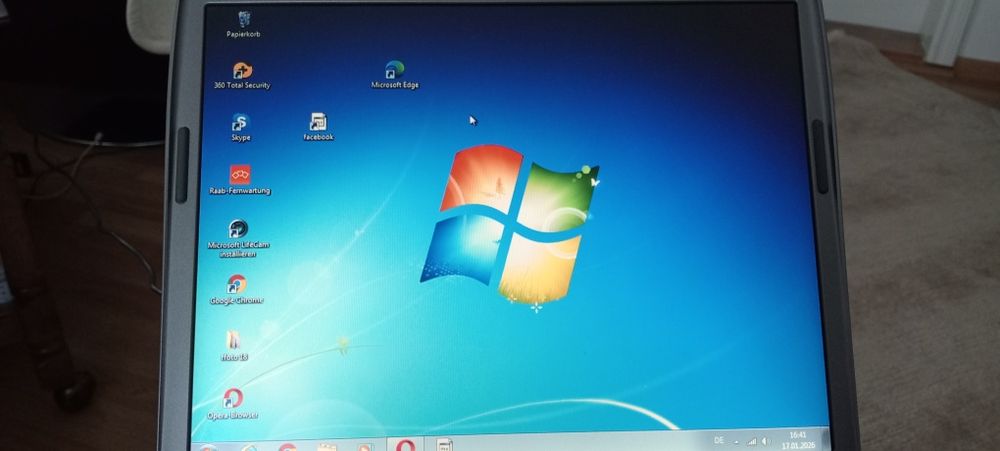Select Google Chrome desktop shortcut
1000x451 pixels.
[237, 290]
